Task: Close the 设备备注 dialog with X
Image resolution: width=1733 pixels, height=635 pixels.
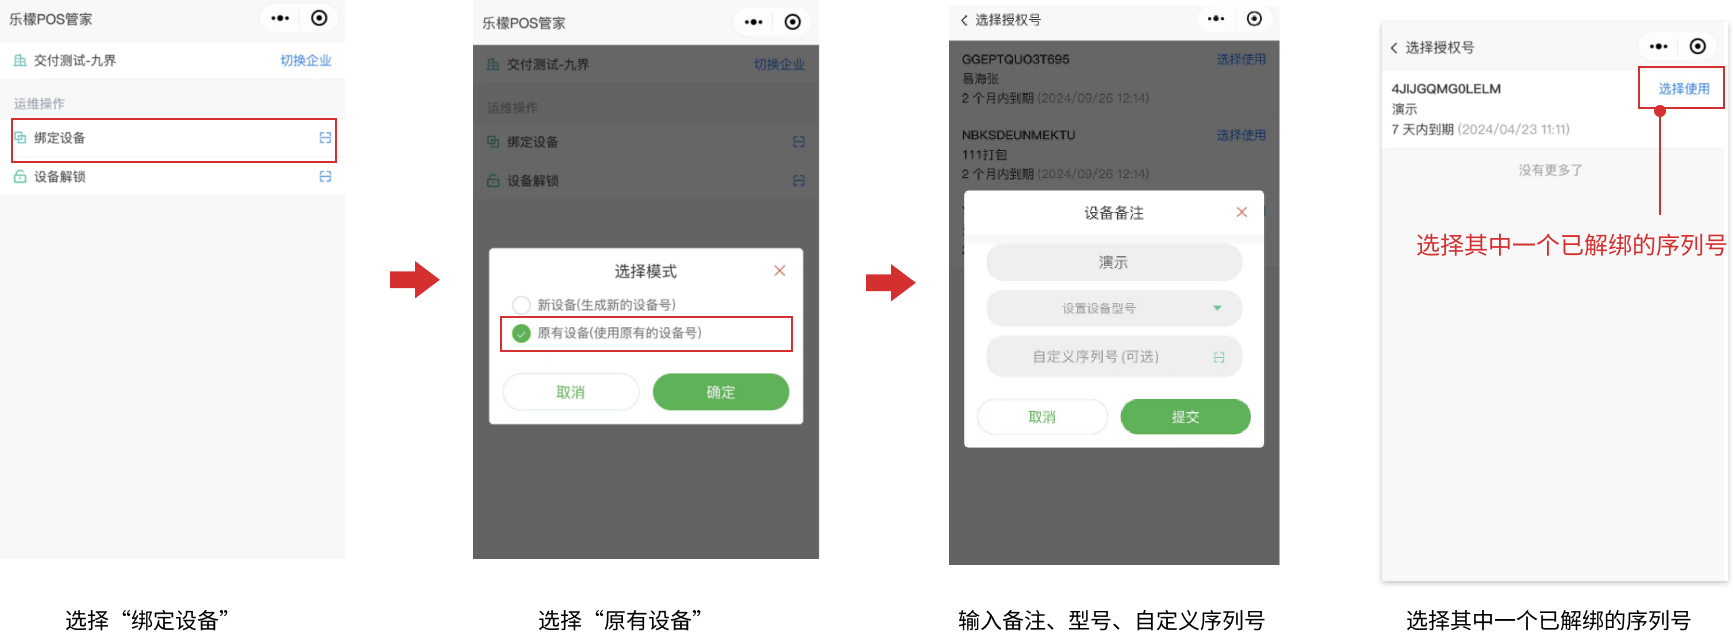Action: click(1242, 212)
